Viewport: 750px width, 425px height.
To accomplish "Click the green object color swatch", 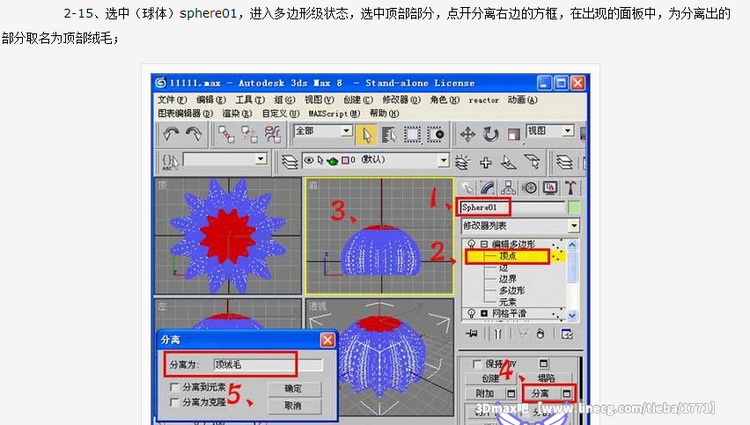I will pyautogui.click(x=574, y=207).
